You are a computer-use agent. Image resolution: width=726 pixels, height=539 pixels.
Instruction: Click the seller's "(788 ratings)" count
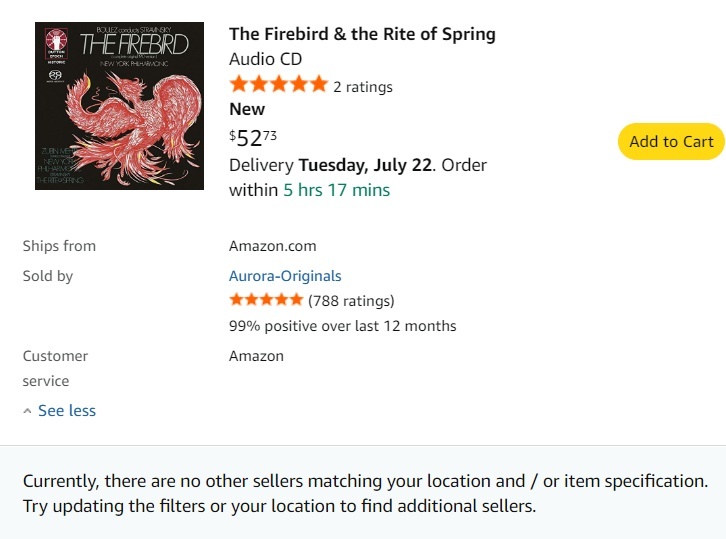351,300
